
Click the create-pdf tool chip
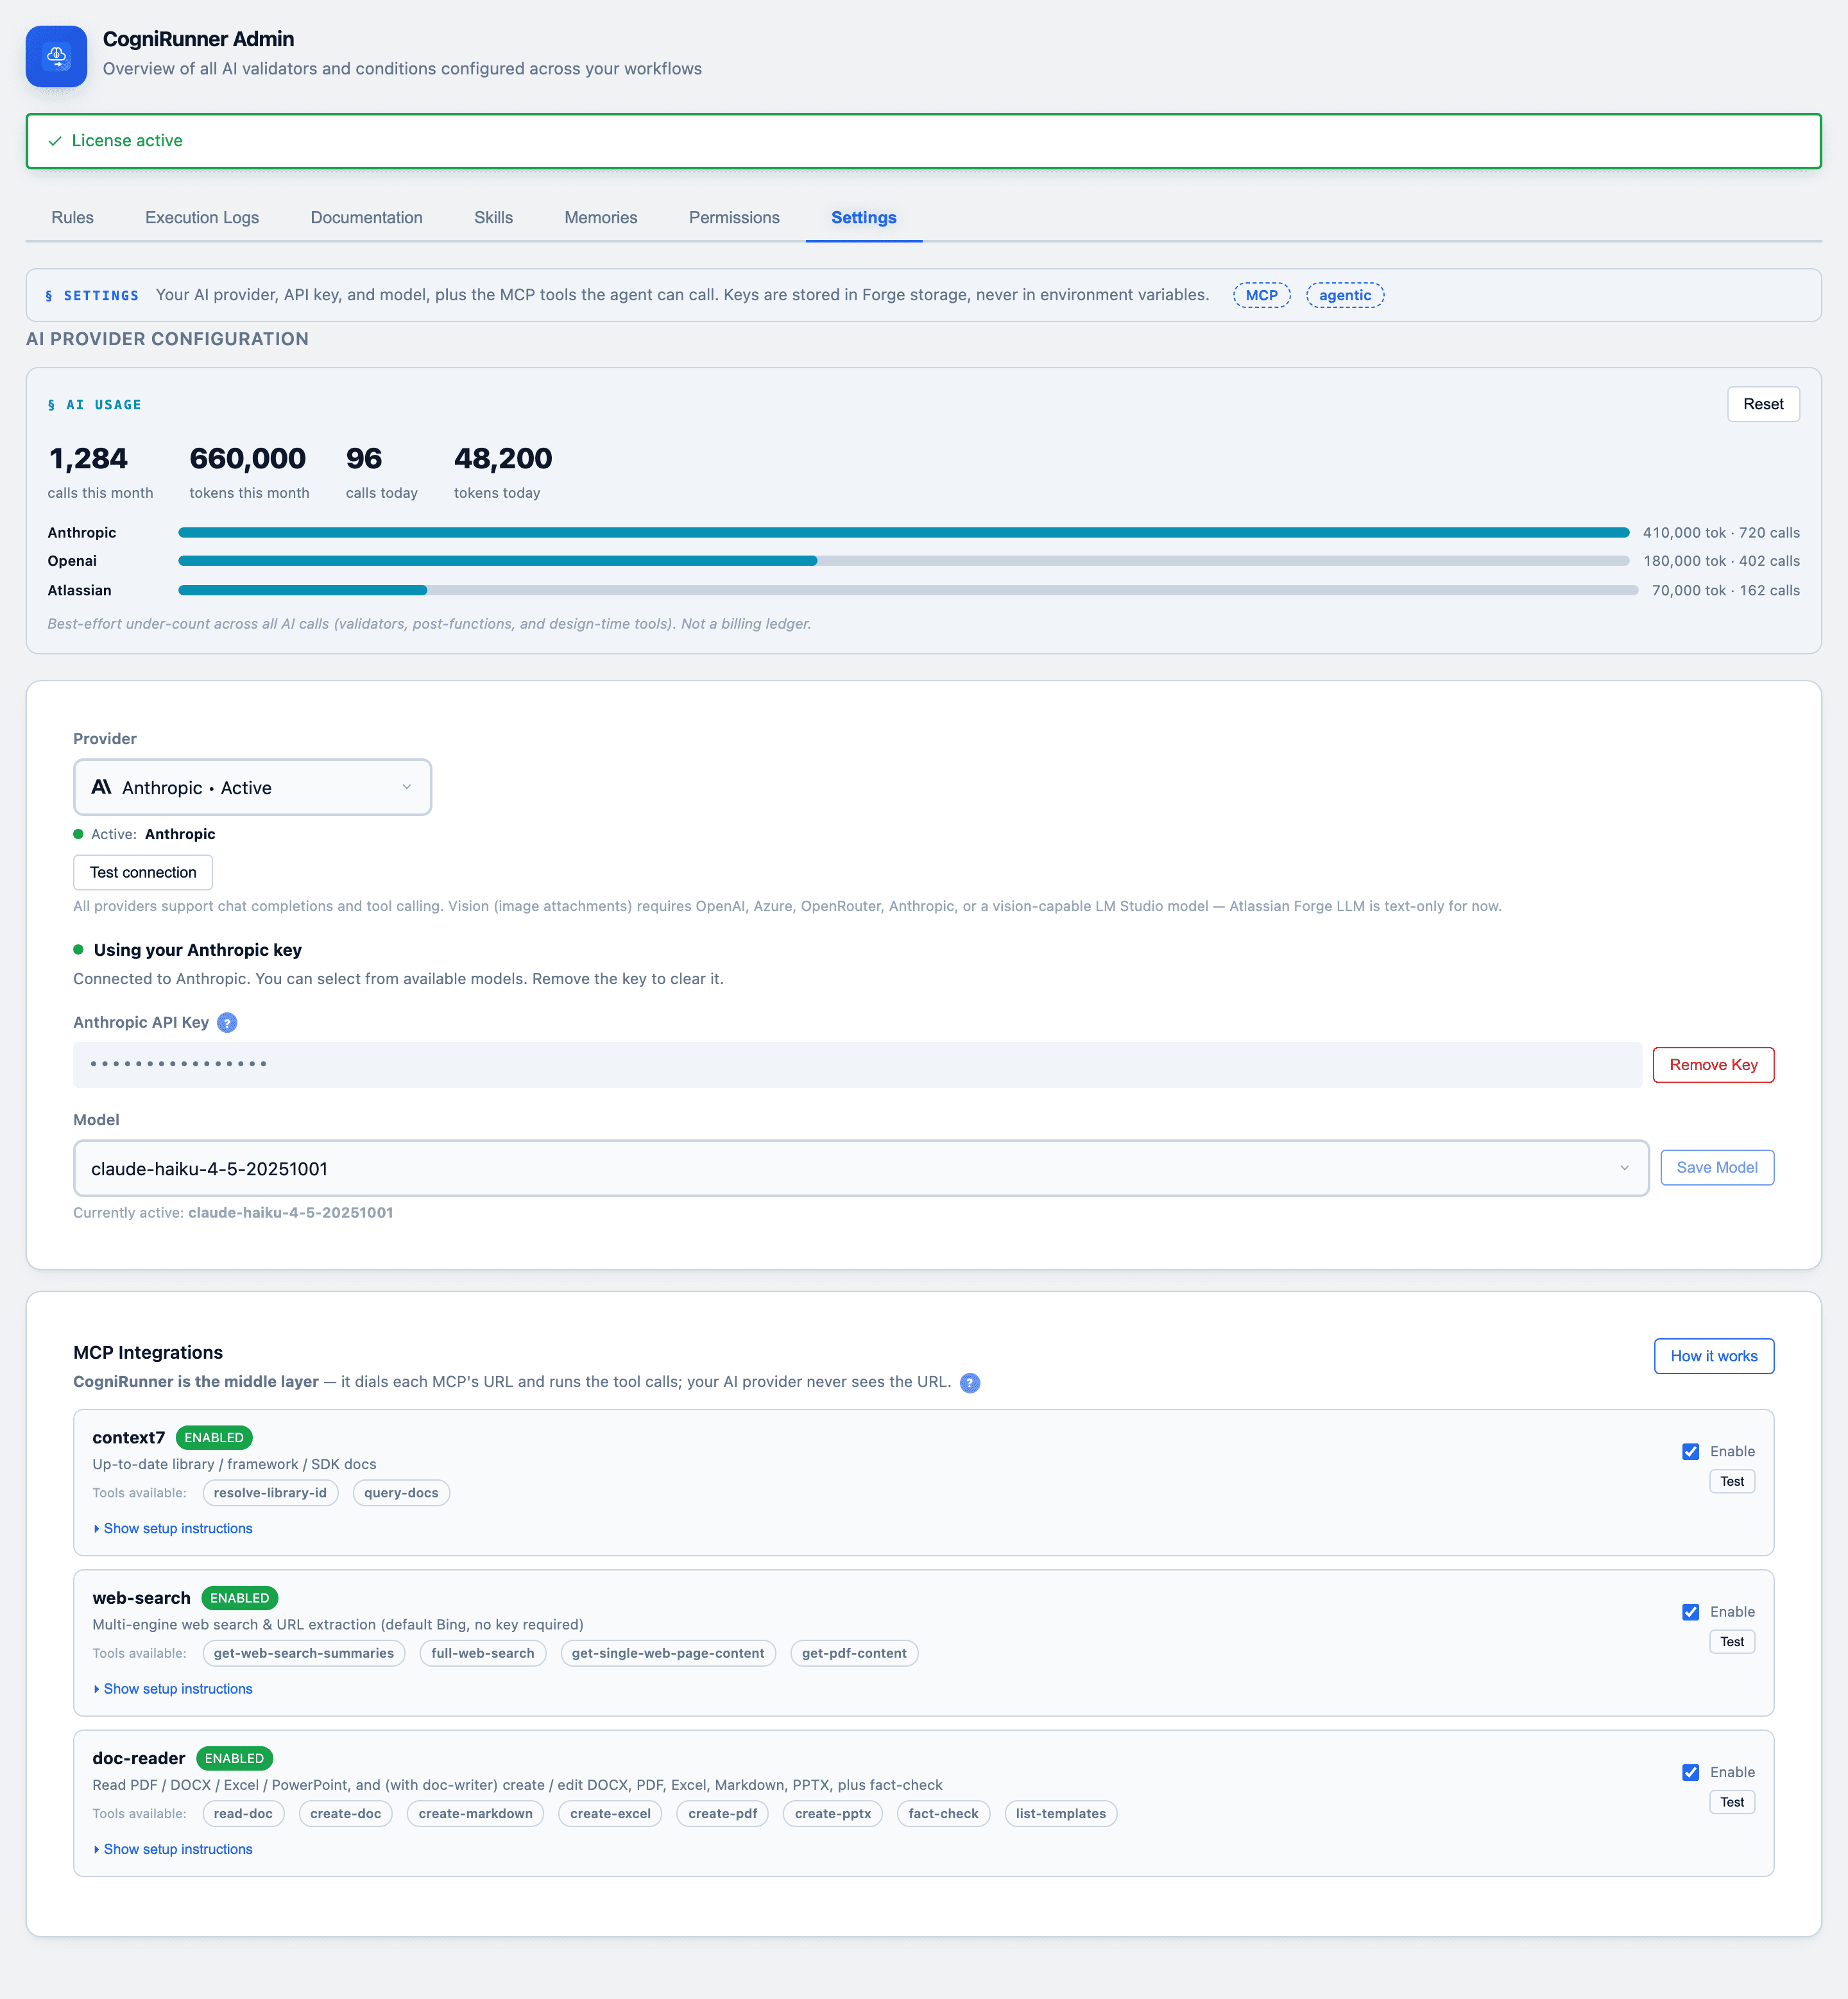[722, 1813]
